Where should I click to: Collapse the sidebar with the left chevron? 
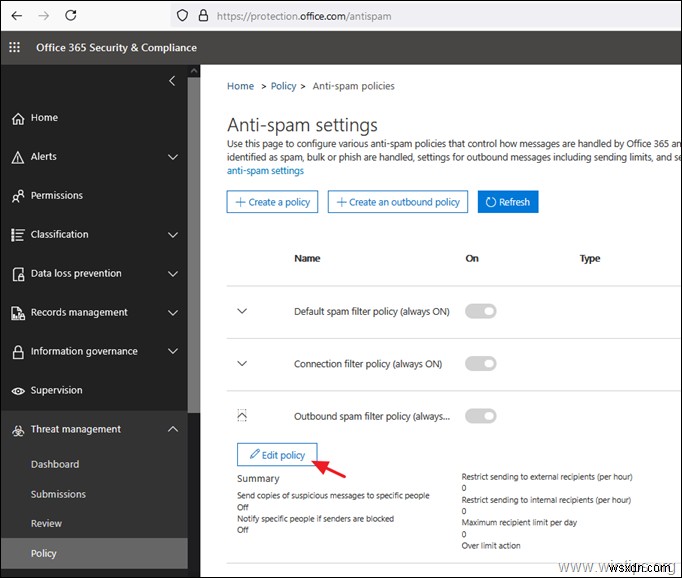172,81
